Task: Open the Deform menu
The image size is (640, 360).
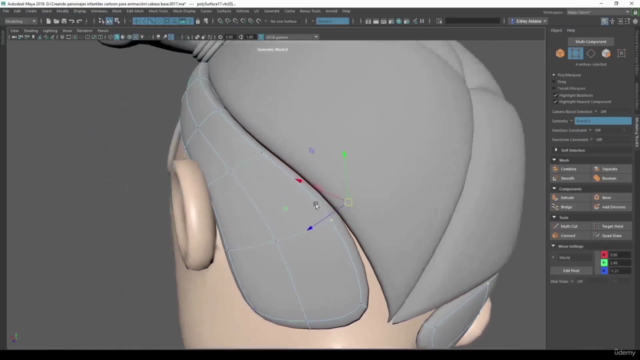Action: point(242,11)
